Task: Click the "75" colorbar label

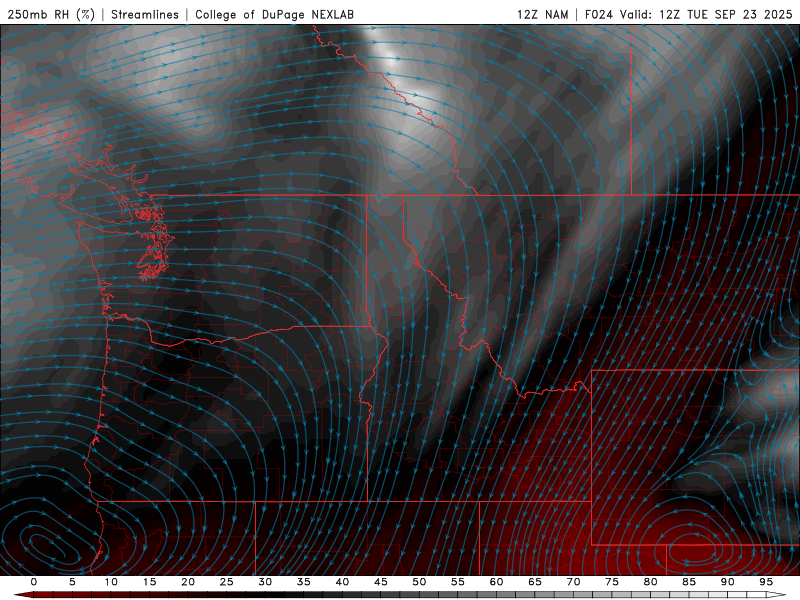Action: pos(612,582)
